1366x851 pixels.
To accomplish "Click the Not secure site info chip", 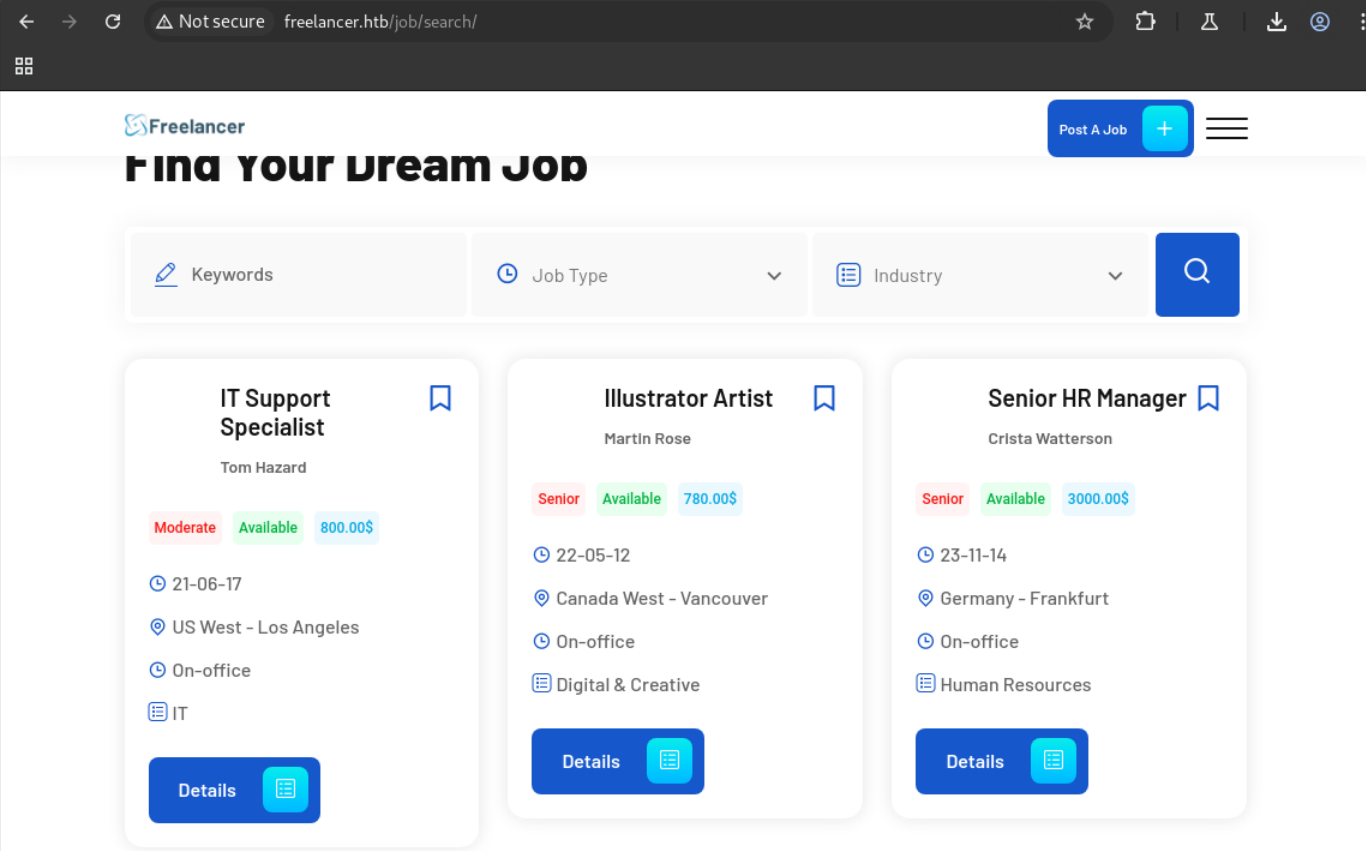I will 211,21.
